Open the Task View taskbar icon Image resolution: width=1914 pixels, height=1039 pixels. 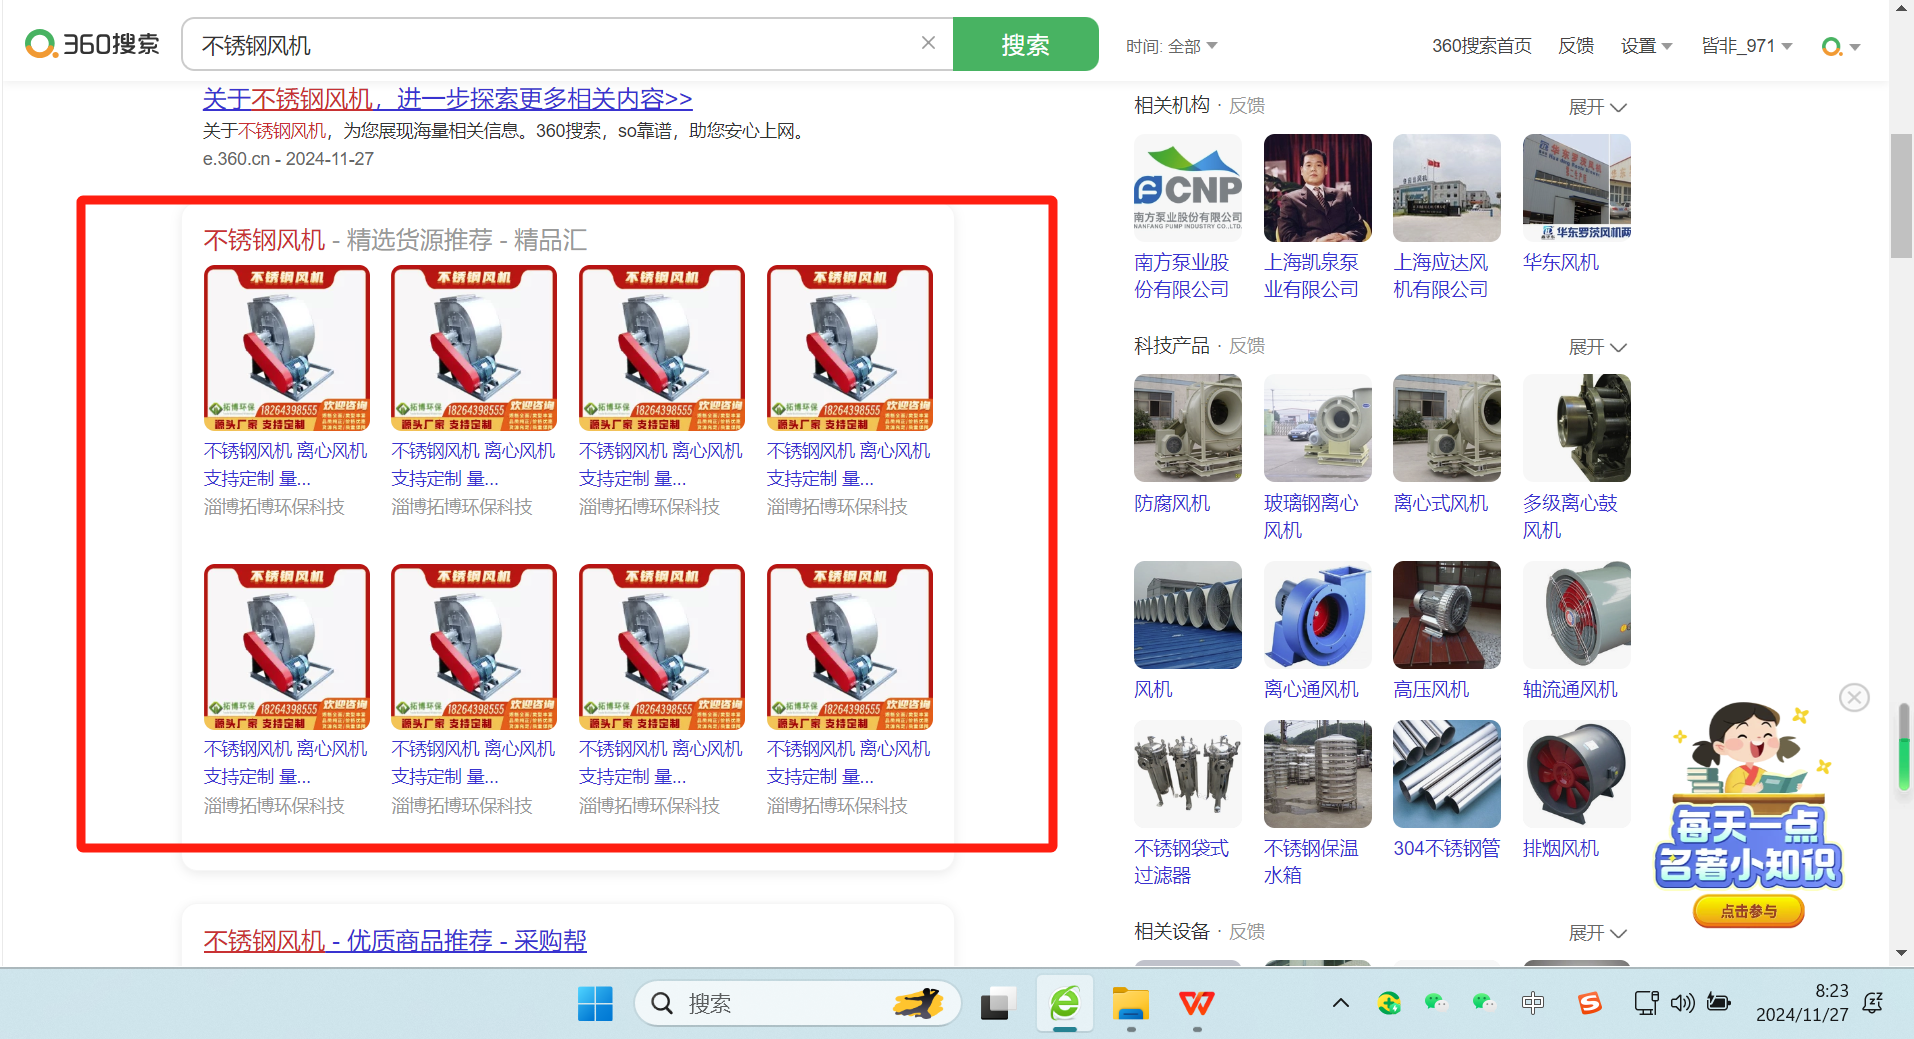998,1003
